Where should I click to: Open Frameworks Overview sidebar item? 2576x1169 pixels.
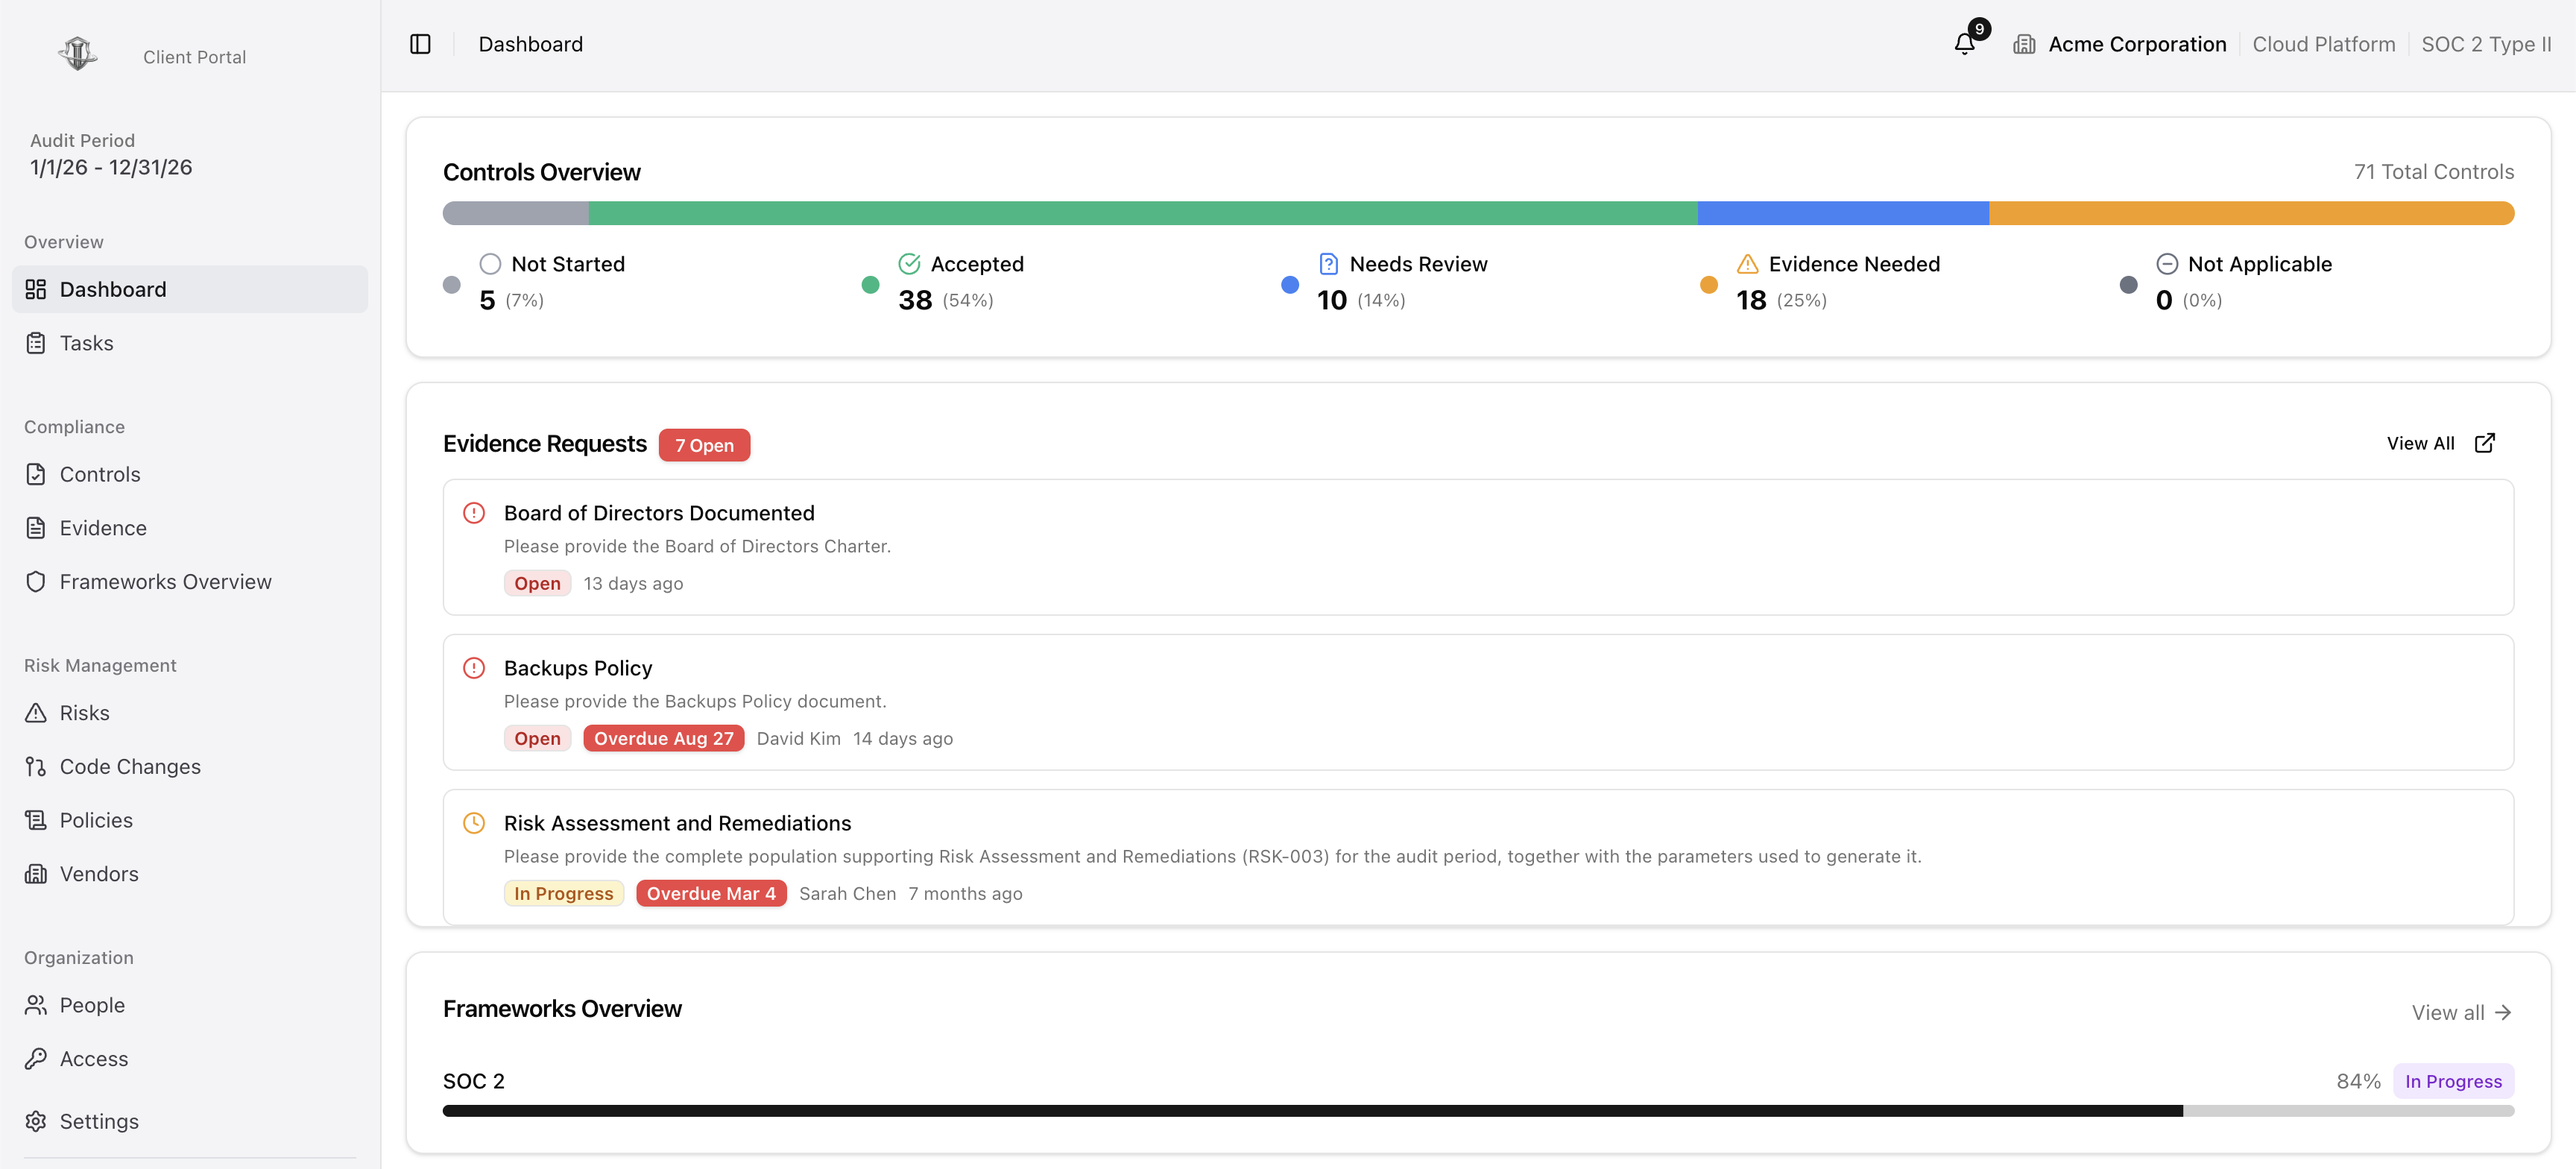[x=190, y=582]
